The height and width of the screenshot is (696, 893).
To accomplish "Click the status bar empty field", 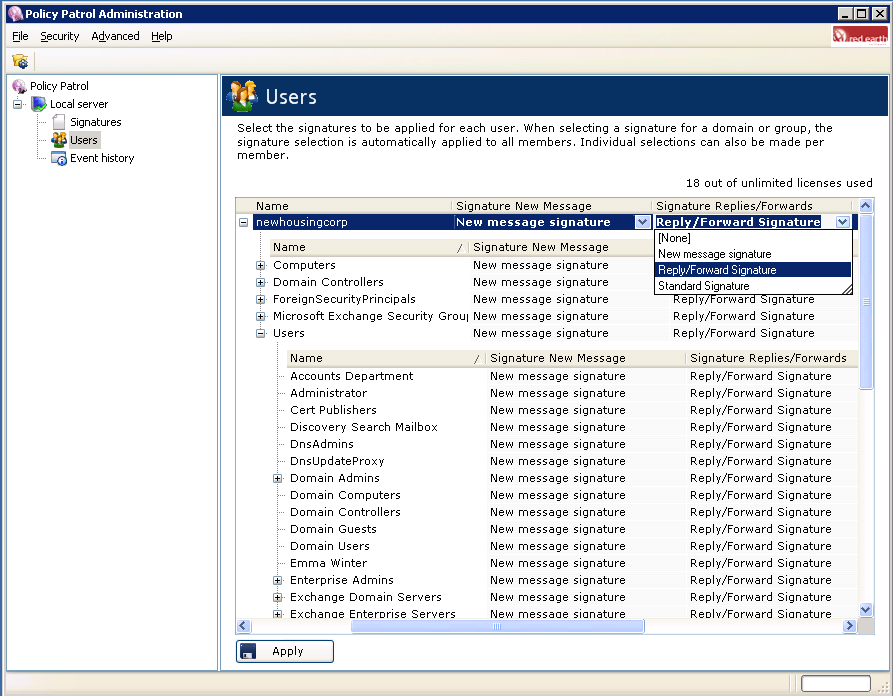I will coord(835,683).
